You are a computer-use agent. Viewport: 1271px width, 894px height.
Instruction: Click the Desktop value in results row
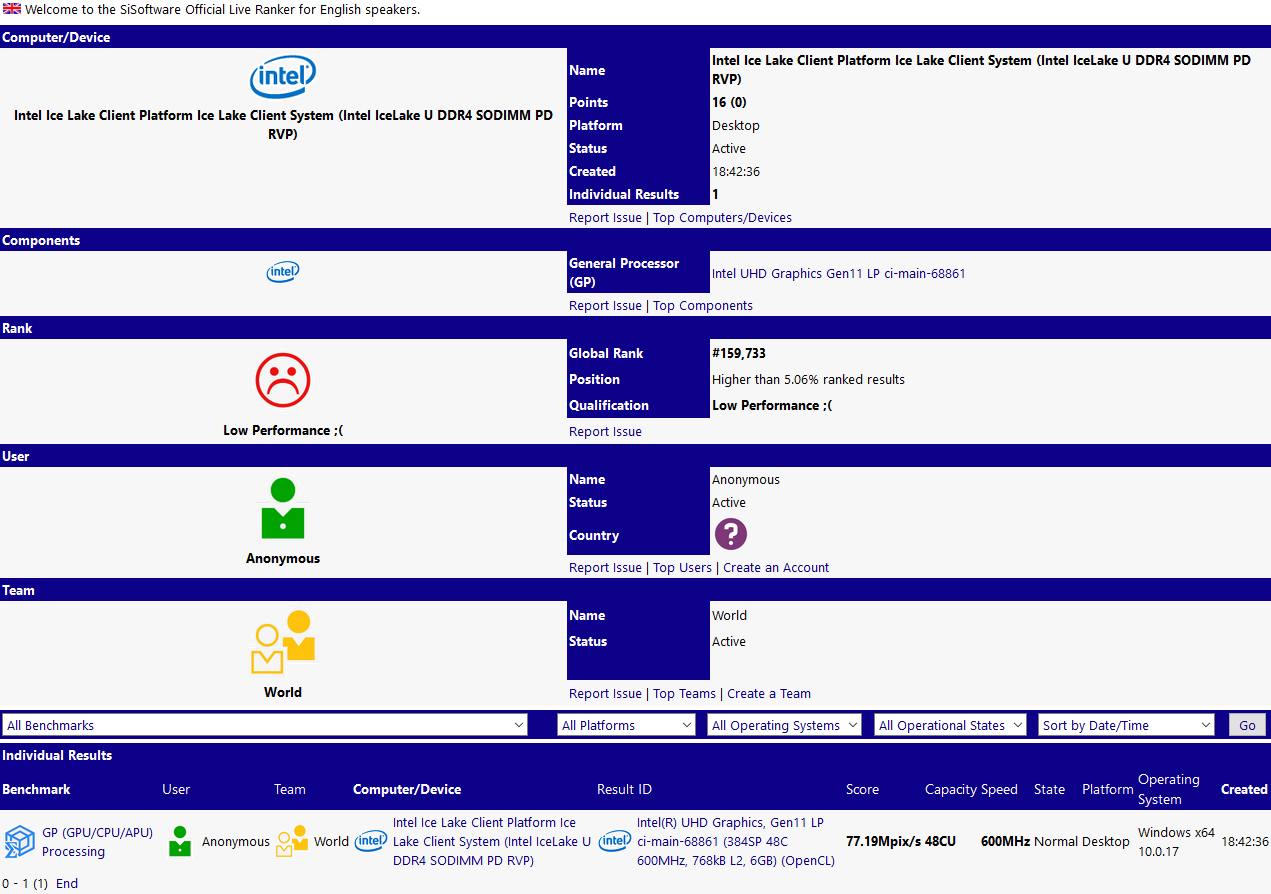pos(1106,842)
